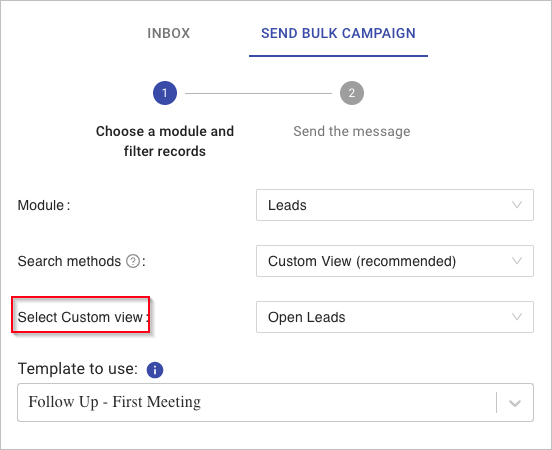The width and height of the screenshot is (552, 450).
Task: Expand the Follow Up - First Meeting template selector
Action: [x=275, y=402]
